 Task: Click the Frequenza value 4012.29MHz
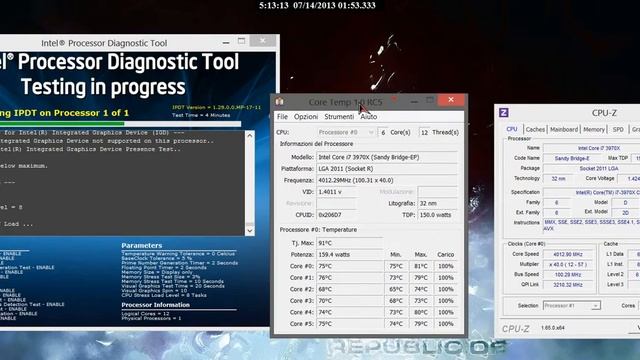pos(387,180)
